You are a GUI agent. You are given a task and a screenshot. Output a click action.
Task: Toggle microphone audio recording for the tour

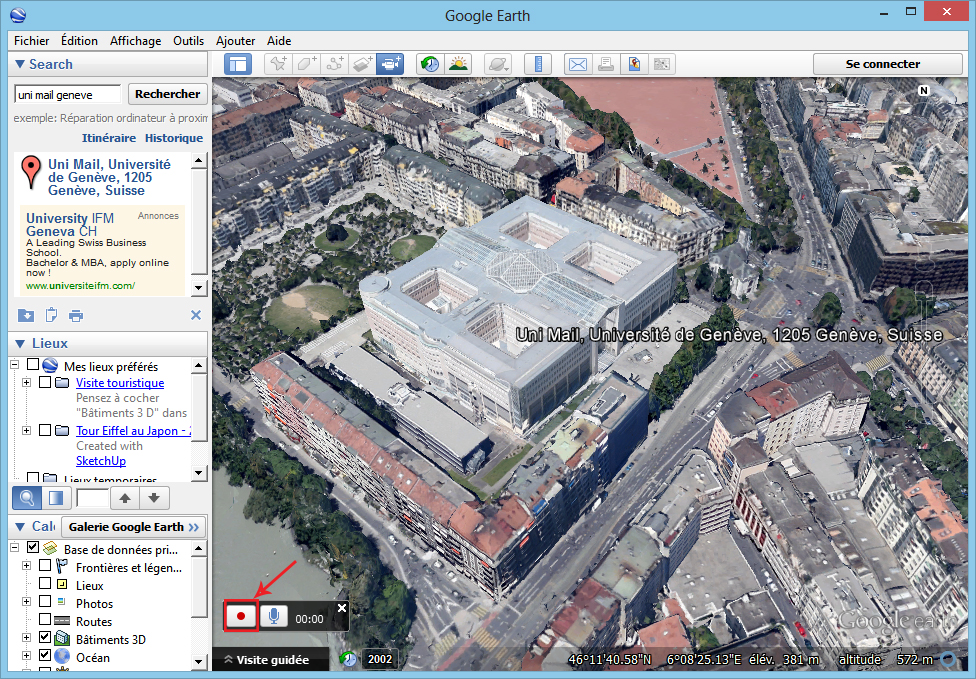(x=274, y=617)
